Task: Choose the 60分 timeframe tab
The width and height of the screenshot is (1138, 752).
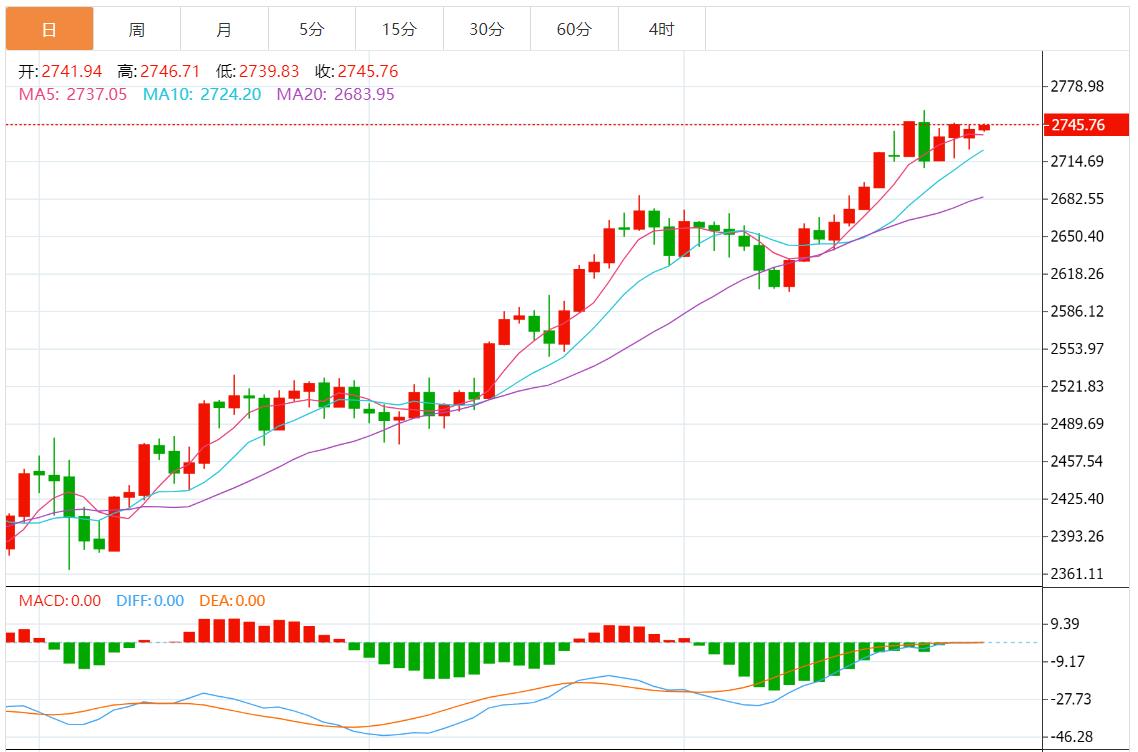Action: tap(574, 29)
